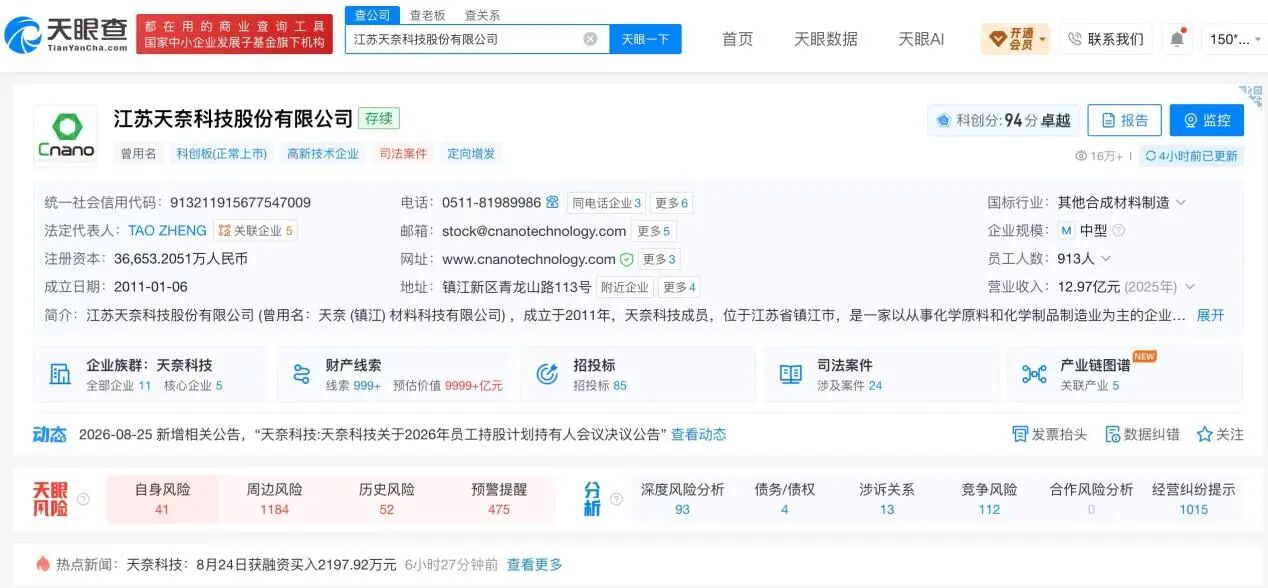This screenshot has height=588, width=1268.
Task: Click the views count eye icon
Action: click(x=1081, y=156)
